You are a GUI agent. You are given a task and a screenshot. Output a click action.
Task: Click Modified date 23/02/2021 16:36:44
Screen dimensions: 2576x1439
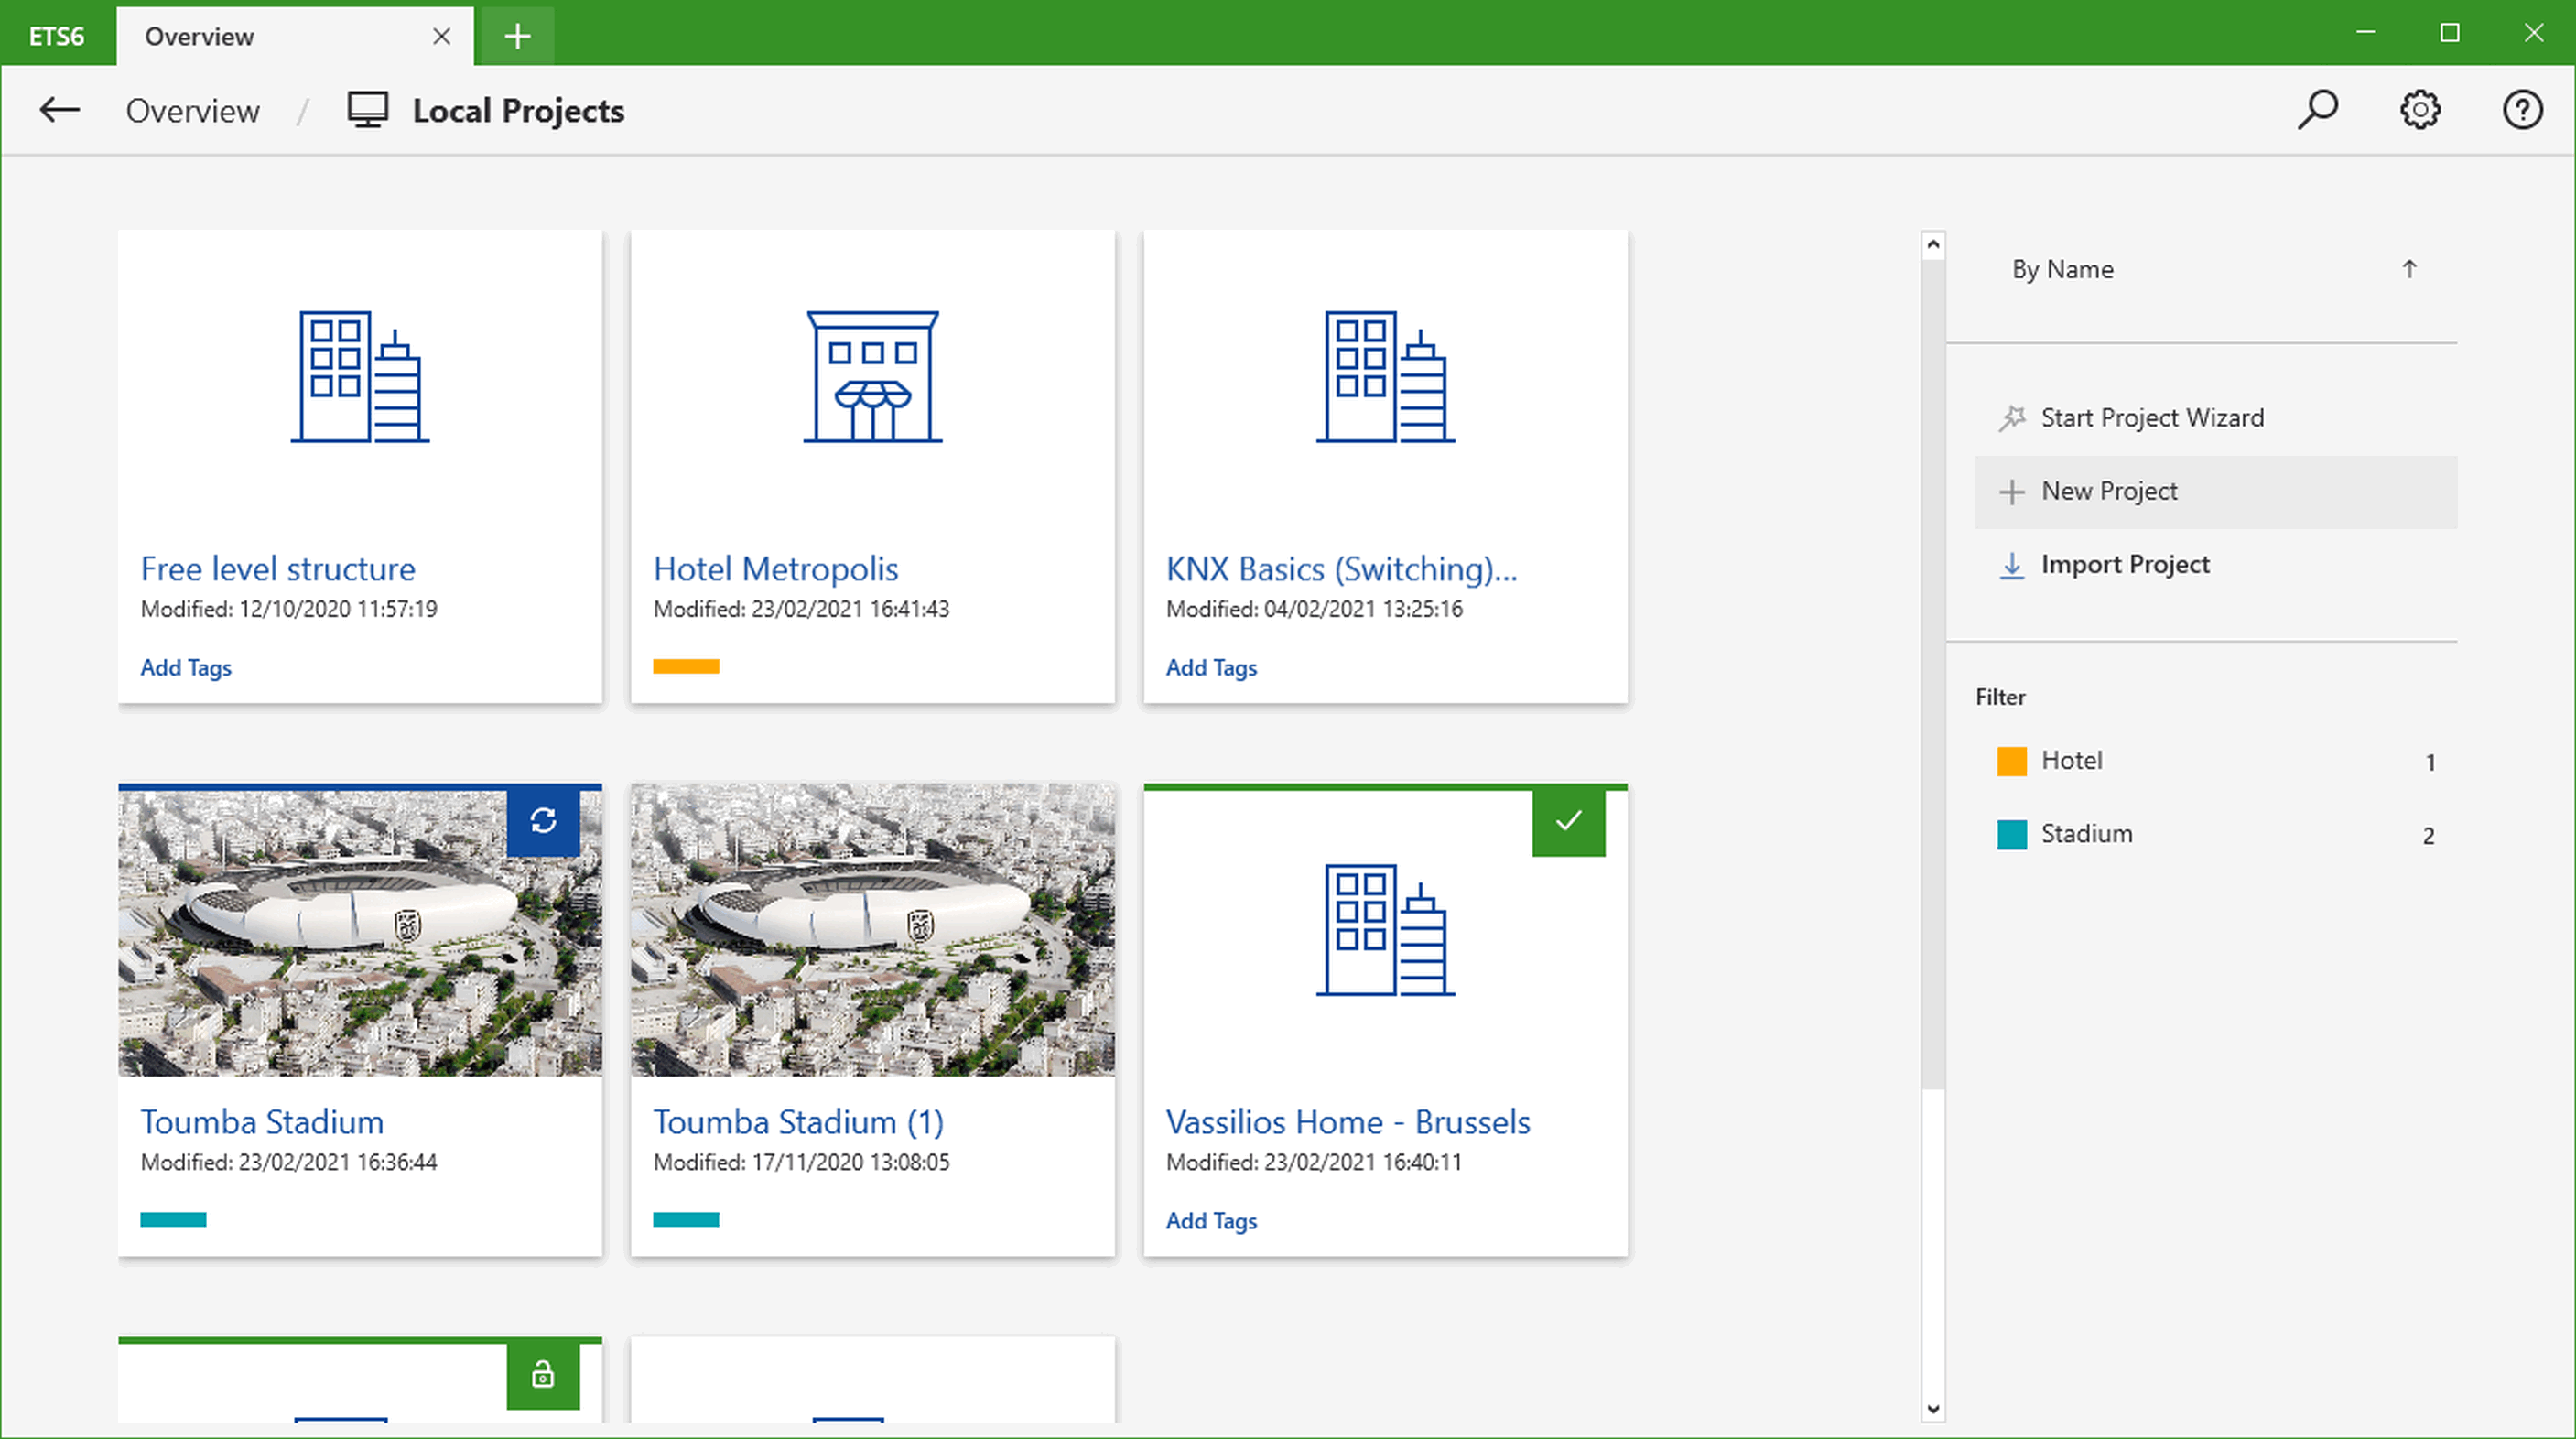(289, 1162)
